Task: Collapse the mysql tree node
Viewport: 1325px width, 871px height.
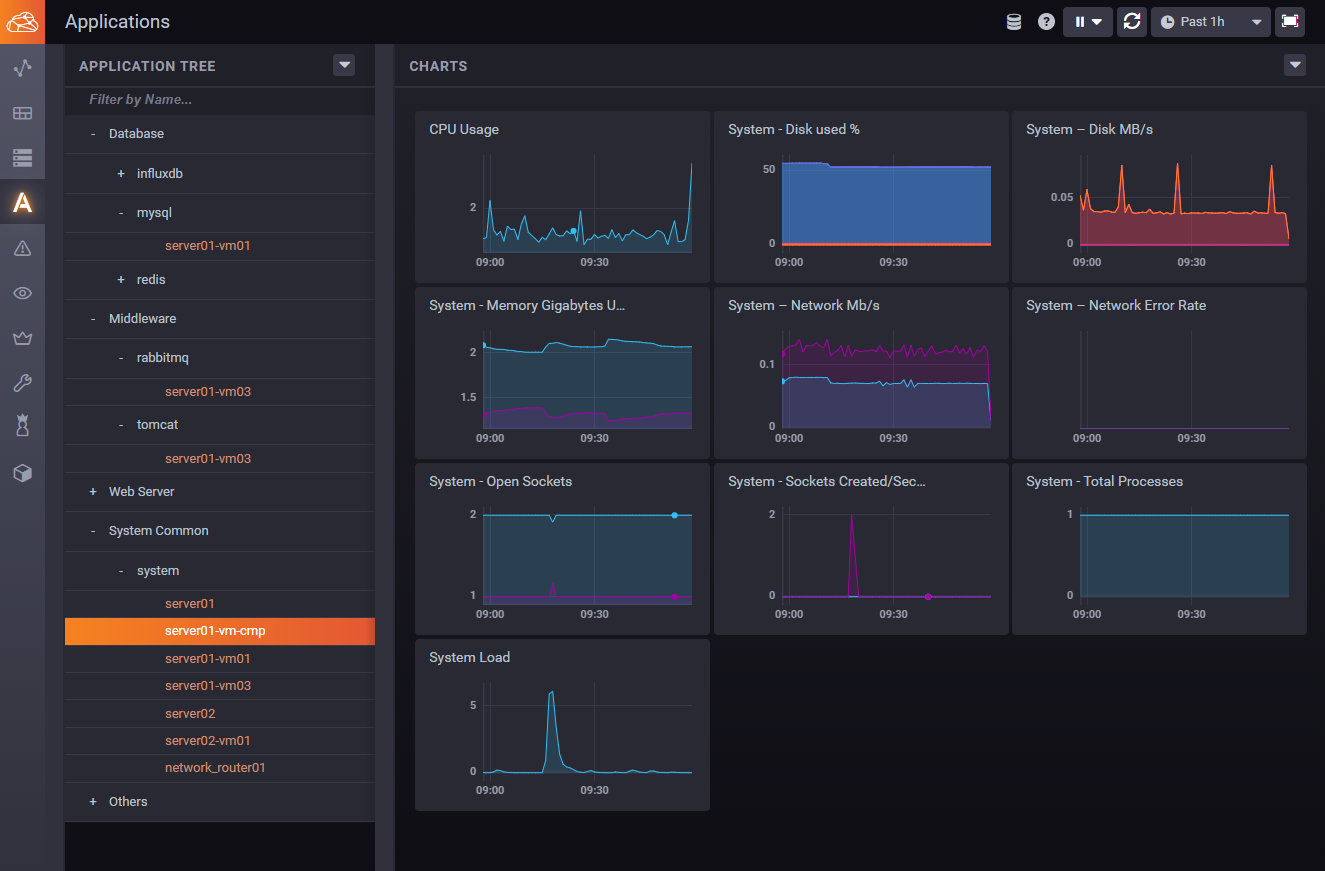Action: click(x=121, y=213)
